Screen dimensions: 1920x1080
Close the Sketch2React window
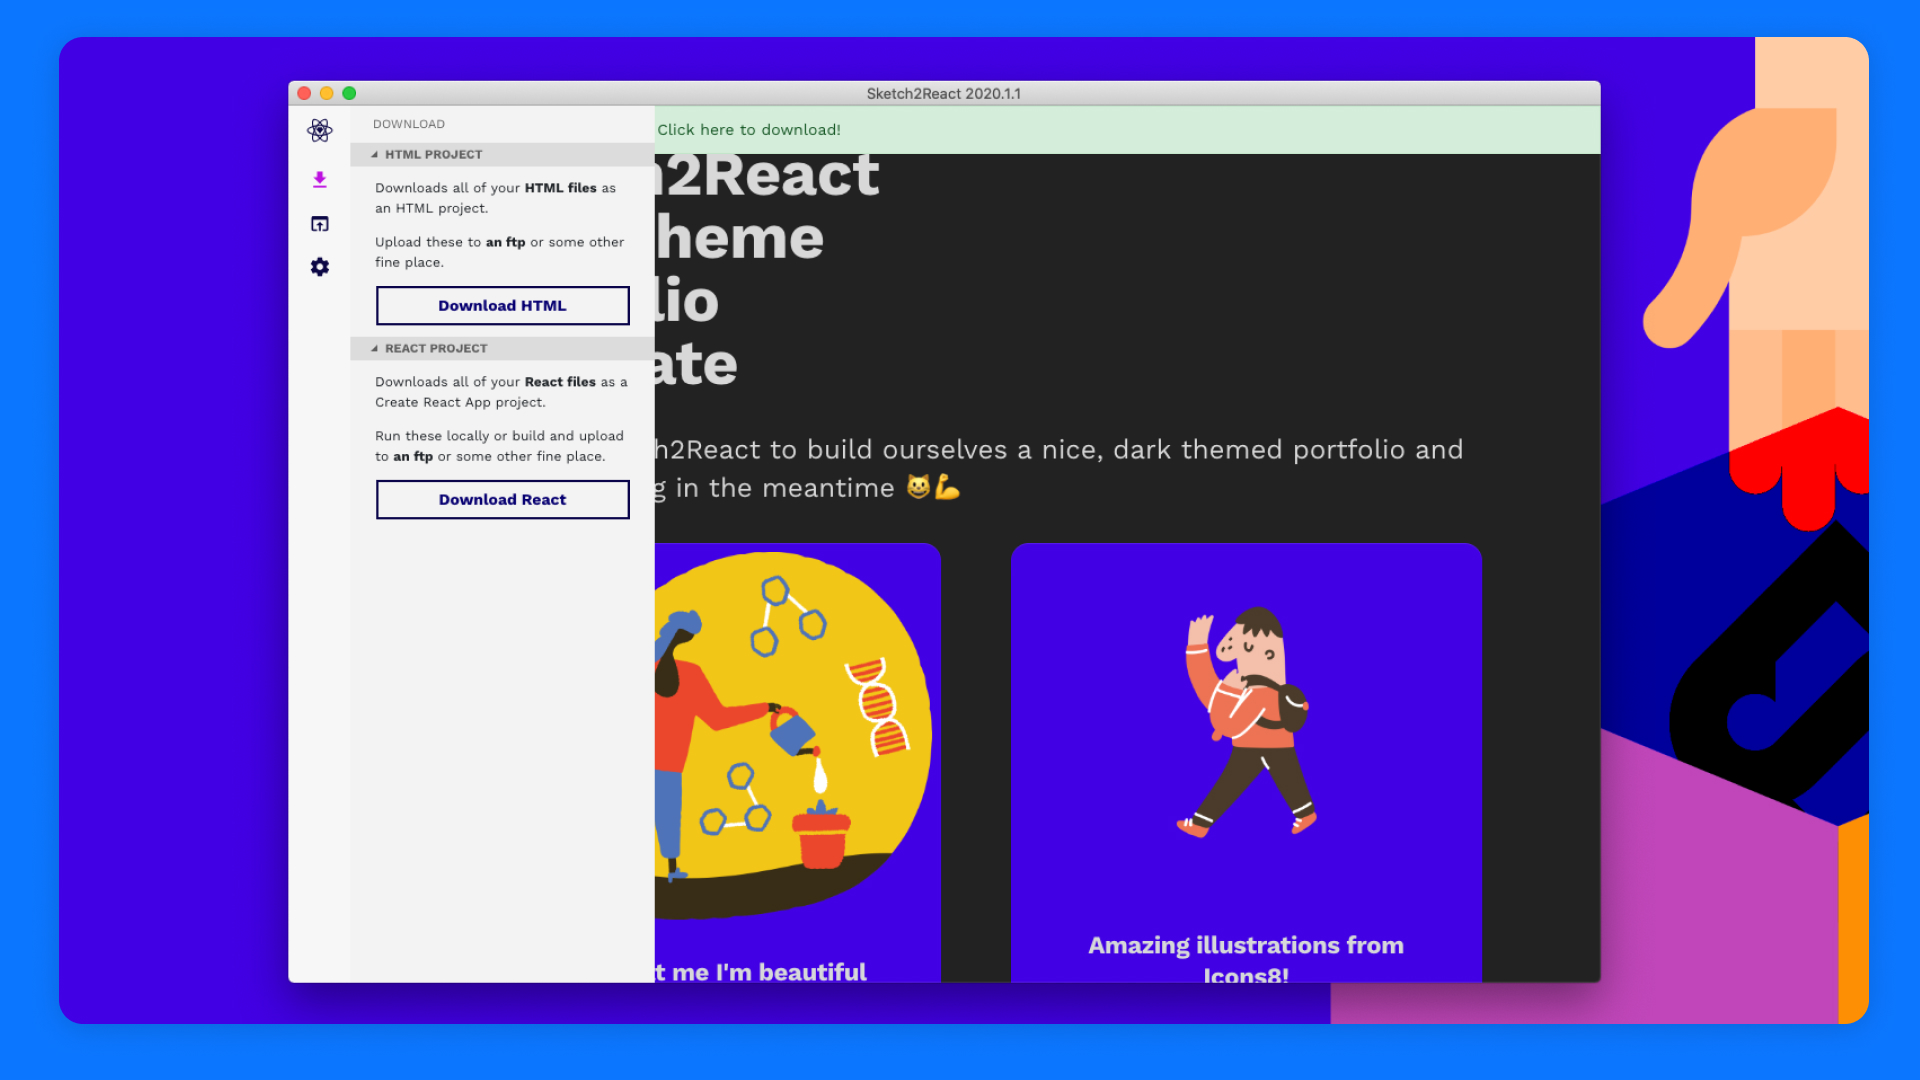point(304,93)
